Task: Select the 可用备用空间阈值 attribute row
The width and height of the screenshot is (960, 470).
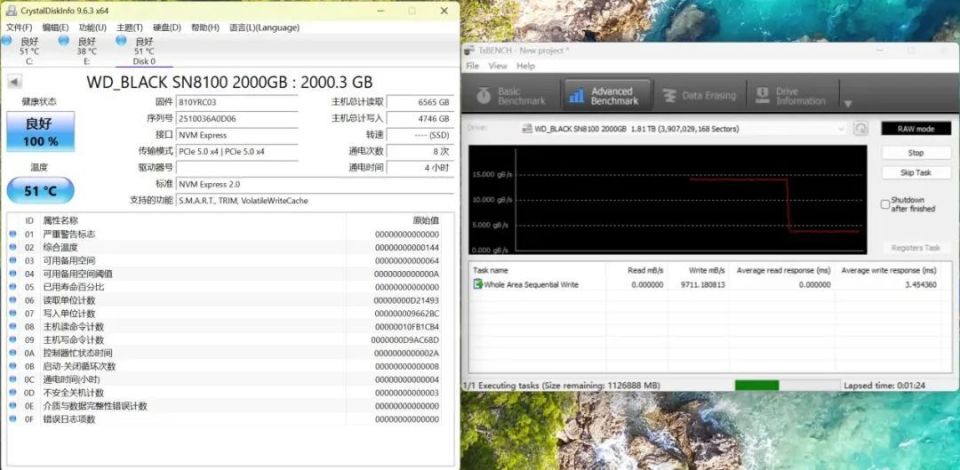Action: click(x=231, y=274)
